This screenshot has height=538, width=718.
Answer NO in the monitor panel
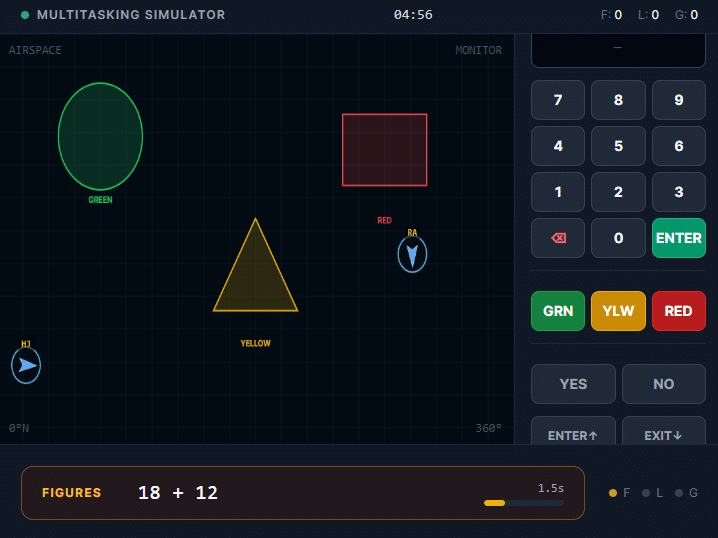point(663,384)
